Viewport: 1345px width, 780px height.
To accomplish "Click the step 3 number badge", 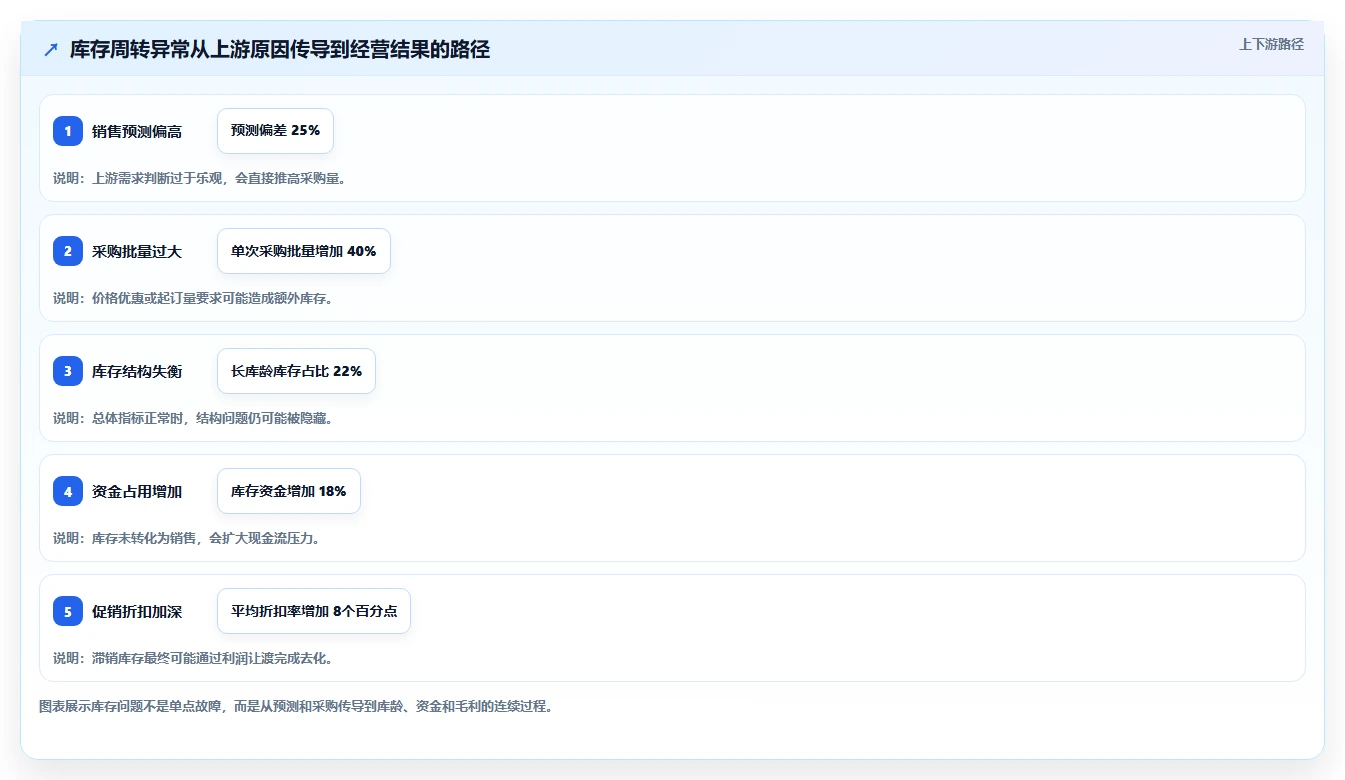I will click(68, 371).
